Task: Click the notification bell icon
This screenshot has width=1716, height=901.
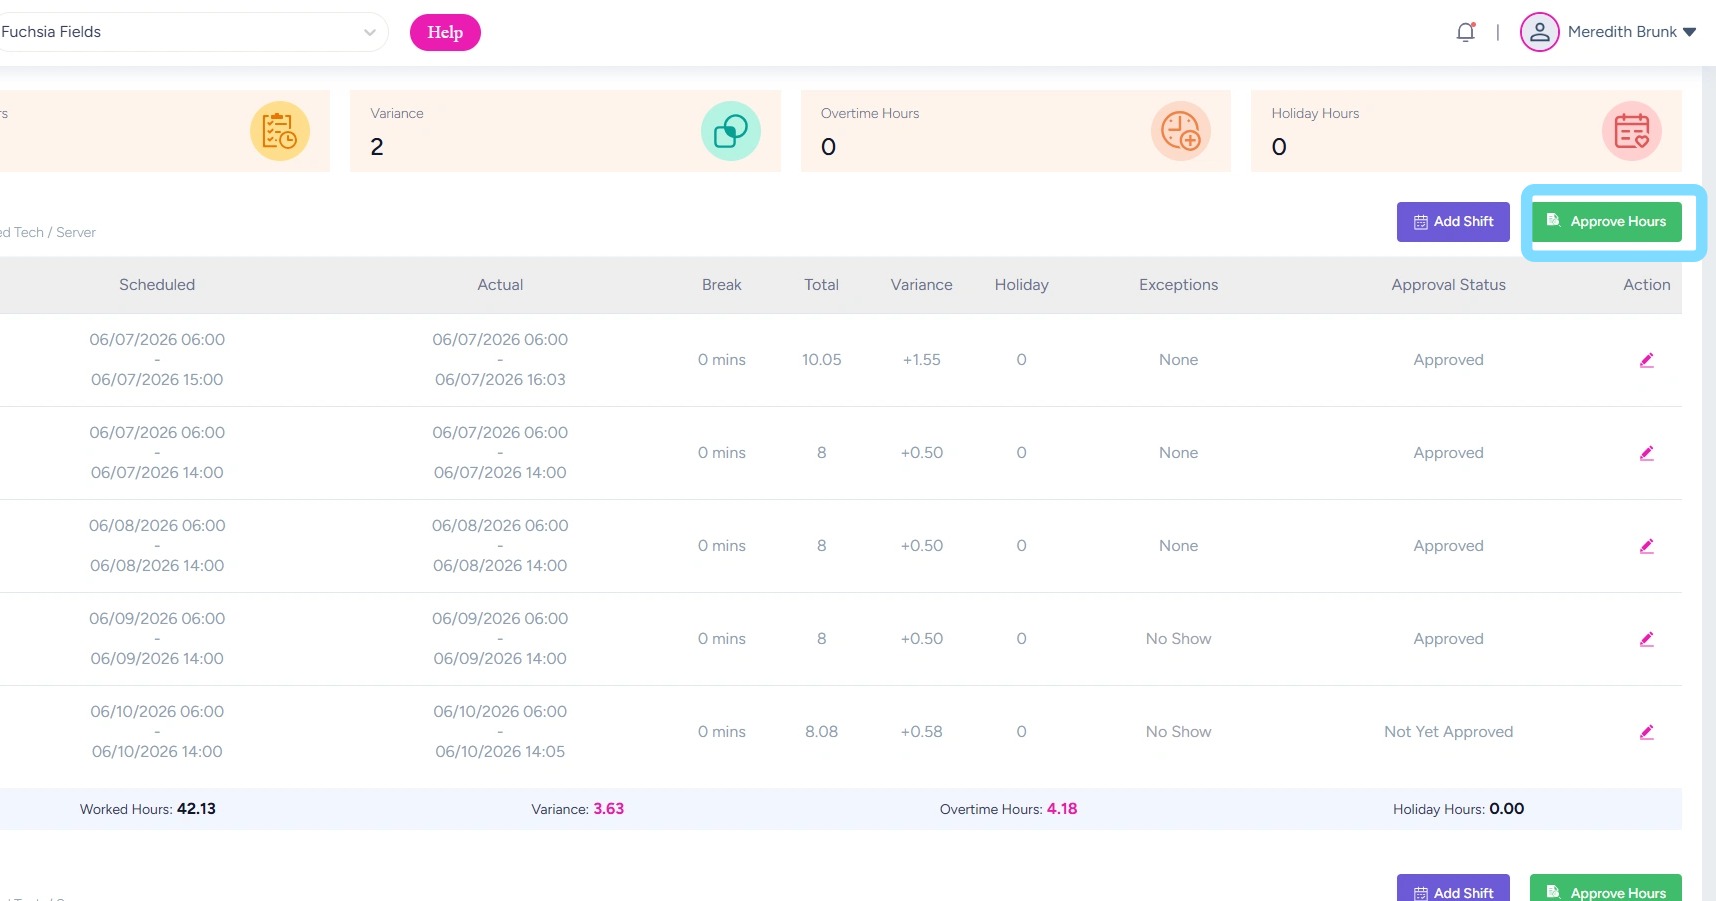Action: [x=1465, y=32]
